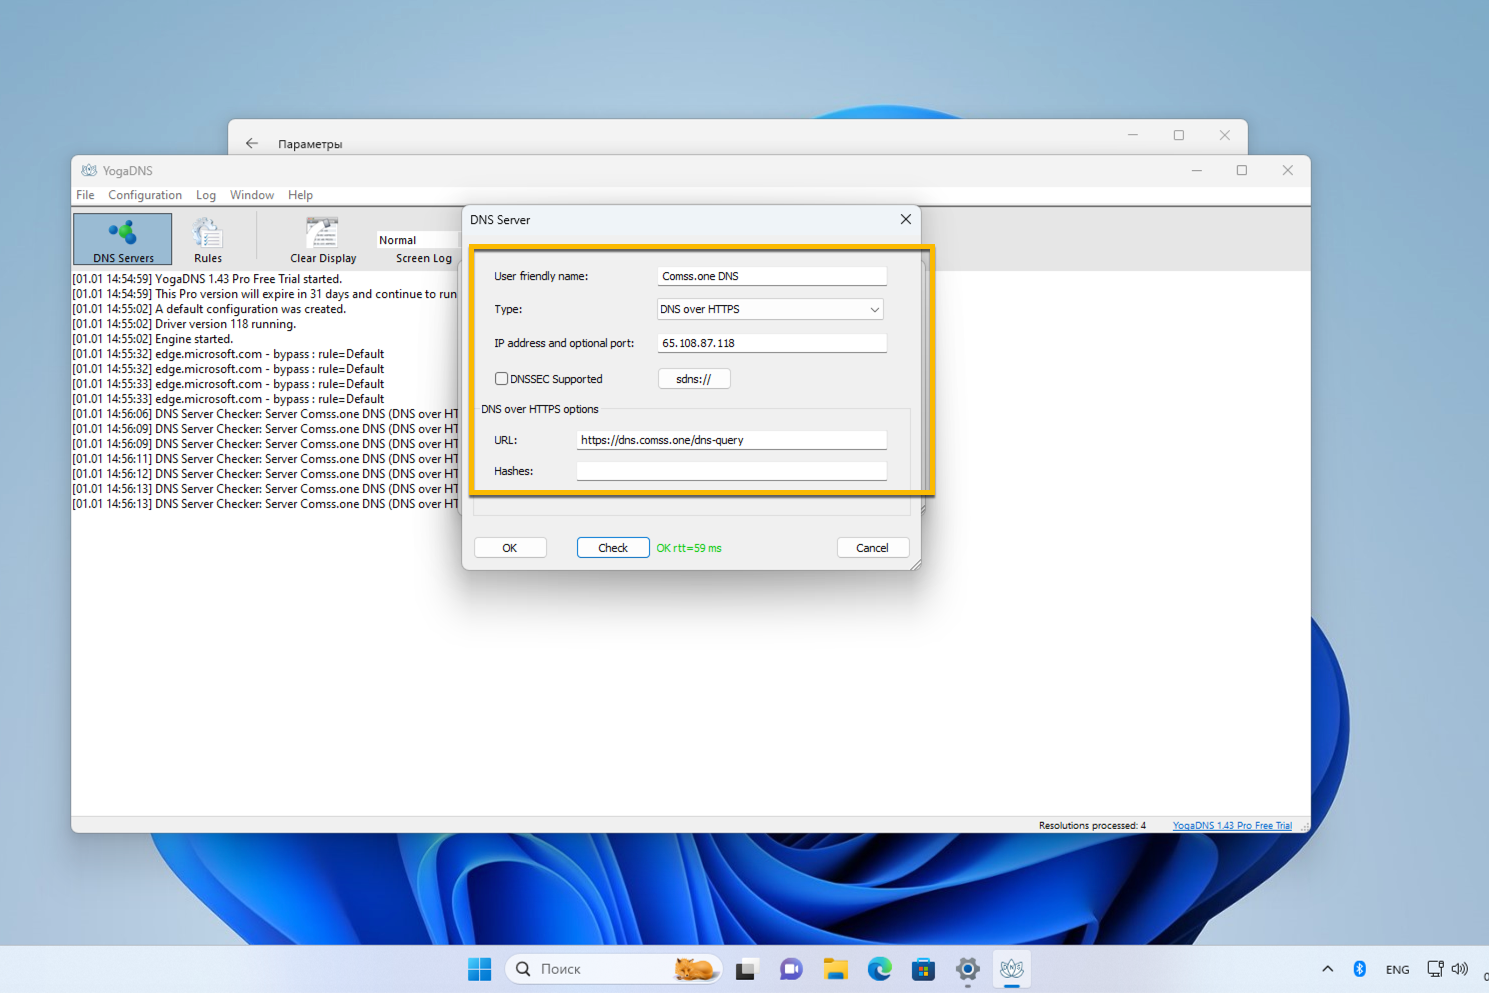The image size is (1489, 993).
Task: Click the 'A default configuration was created.' log line
Action: tap(209, 309)
